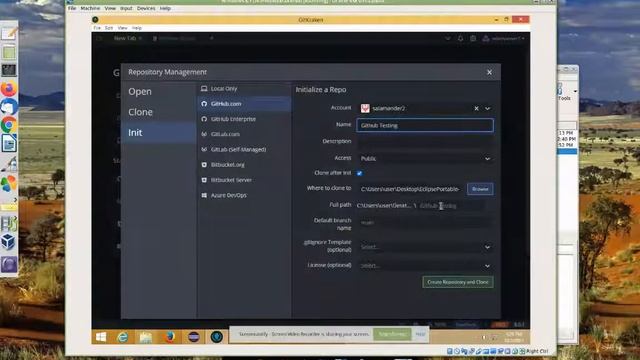Open Thunderbird in the host dock
640x360 pixels.
click(9, 107)
